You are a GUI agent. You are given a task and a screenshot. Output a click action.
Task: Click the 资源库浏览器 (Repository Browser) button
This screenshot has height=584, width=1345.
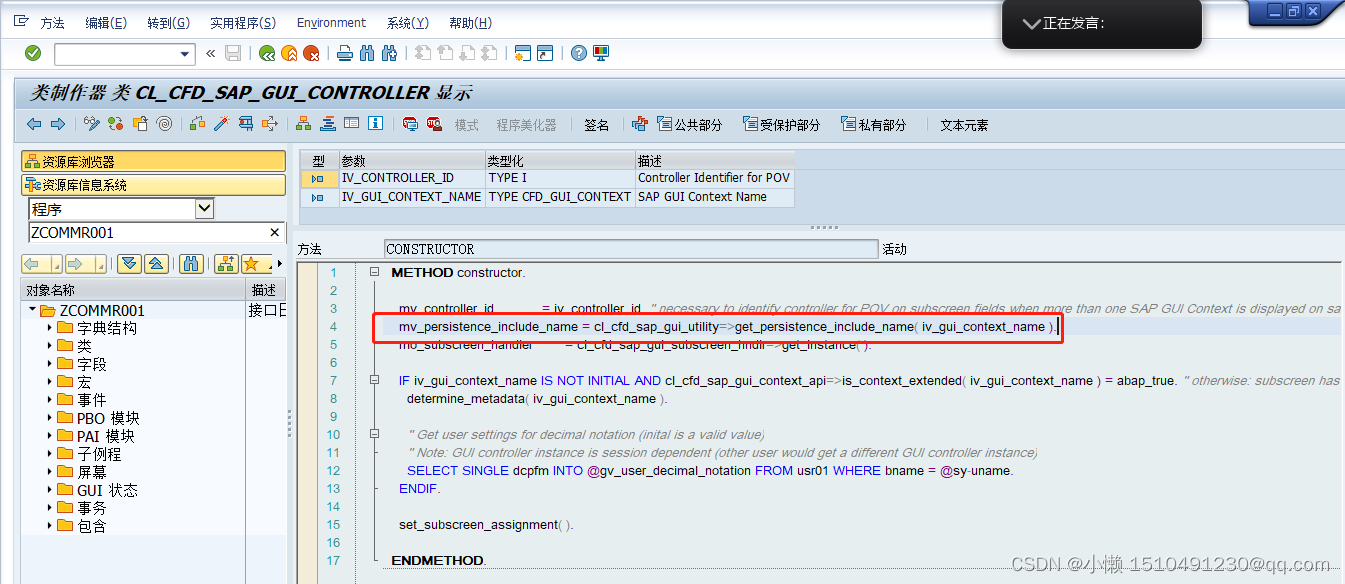153,161
